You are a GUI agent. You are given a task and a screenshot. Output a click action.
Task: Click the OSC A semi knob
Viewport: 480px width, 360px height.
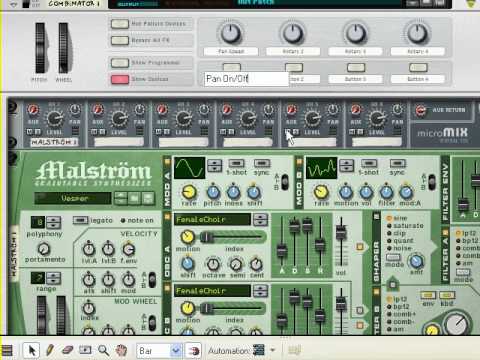click(236, 264)
